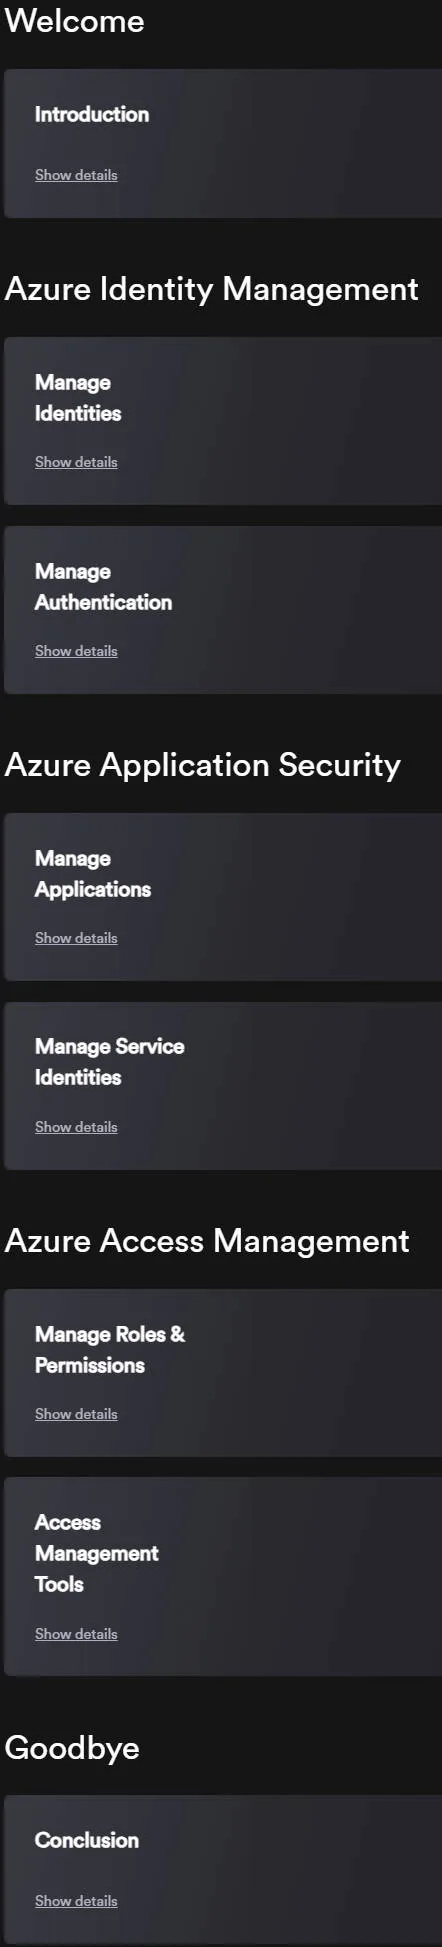Image resolution: width=442 pixels, height=1947 pixels.
Task: Open the Manage Authentication card title
Action: click(x=103, y=587)
